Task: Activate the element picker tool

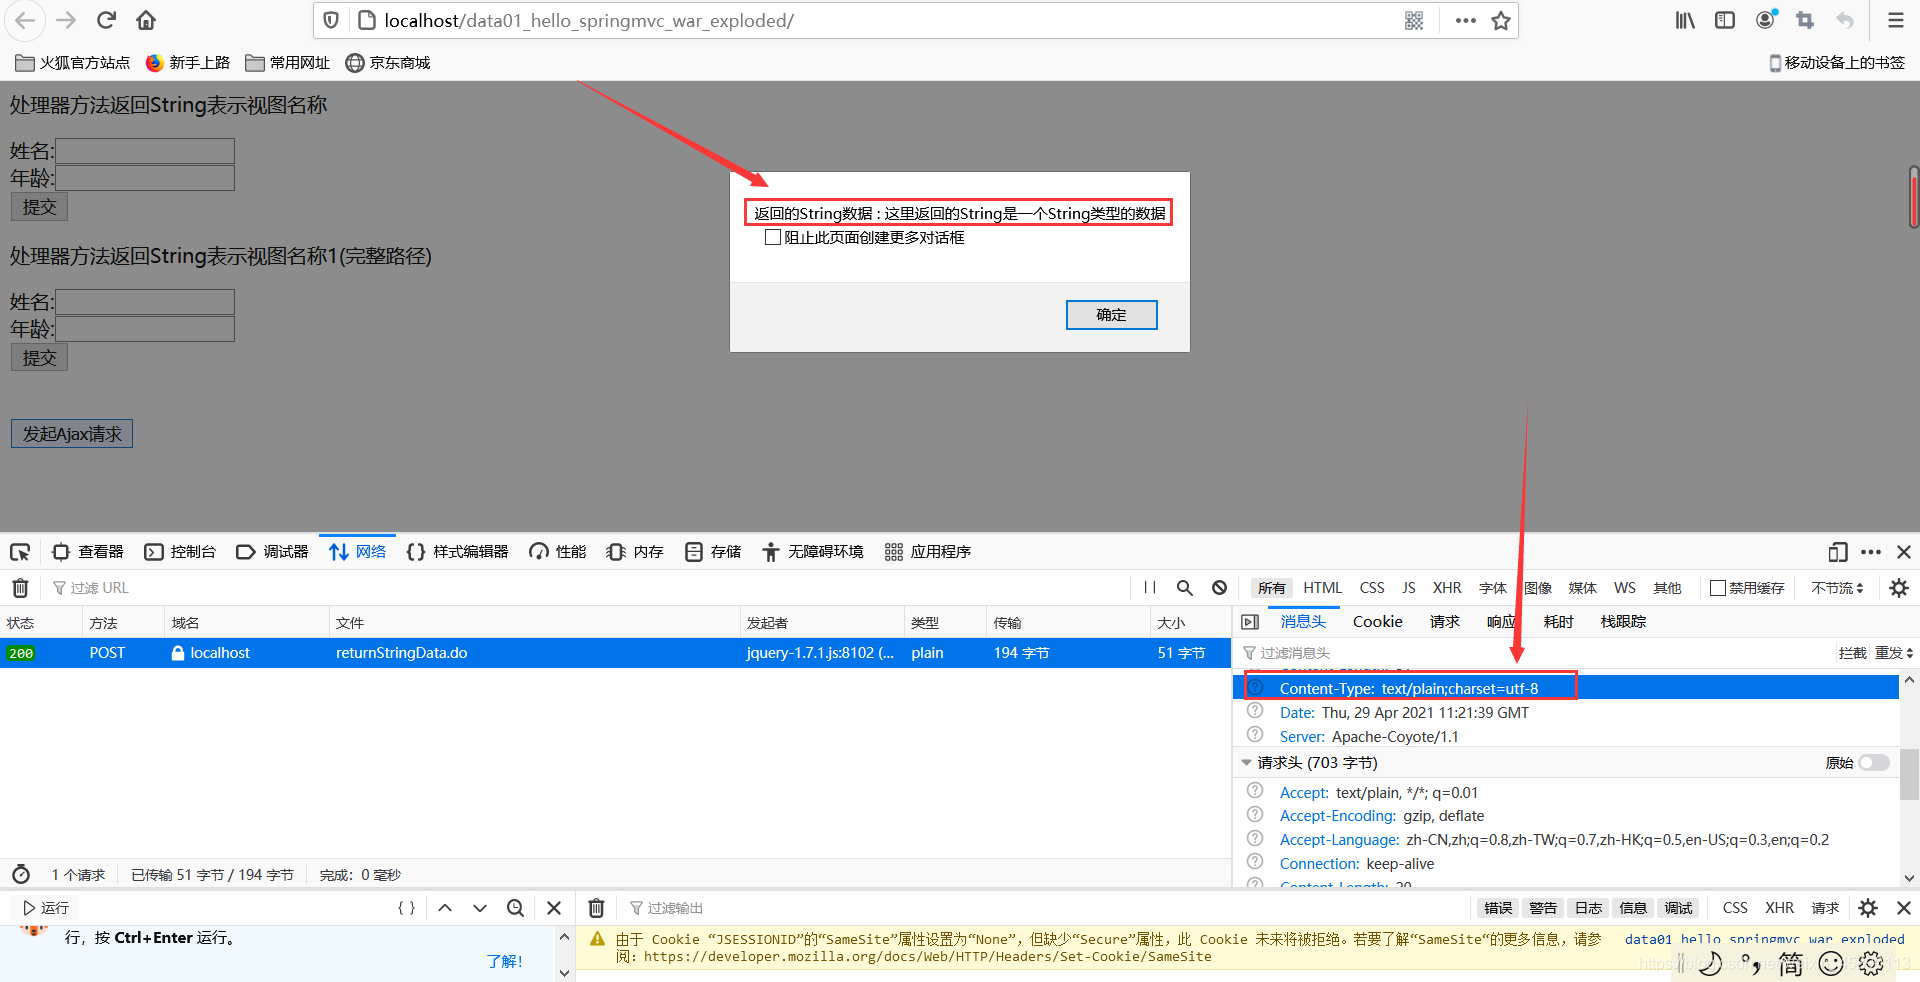Action: tap(20, 552)
